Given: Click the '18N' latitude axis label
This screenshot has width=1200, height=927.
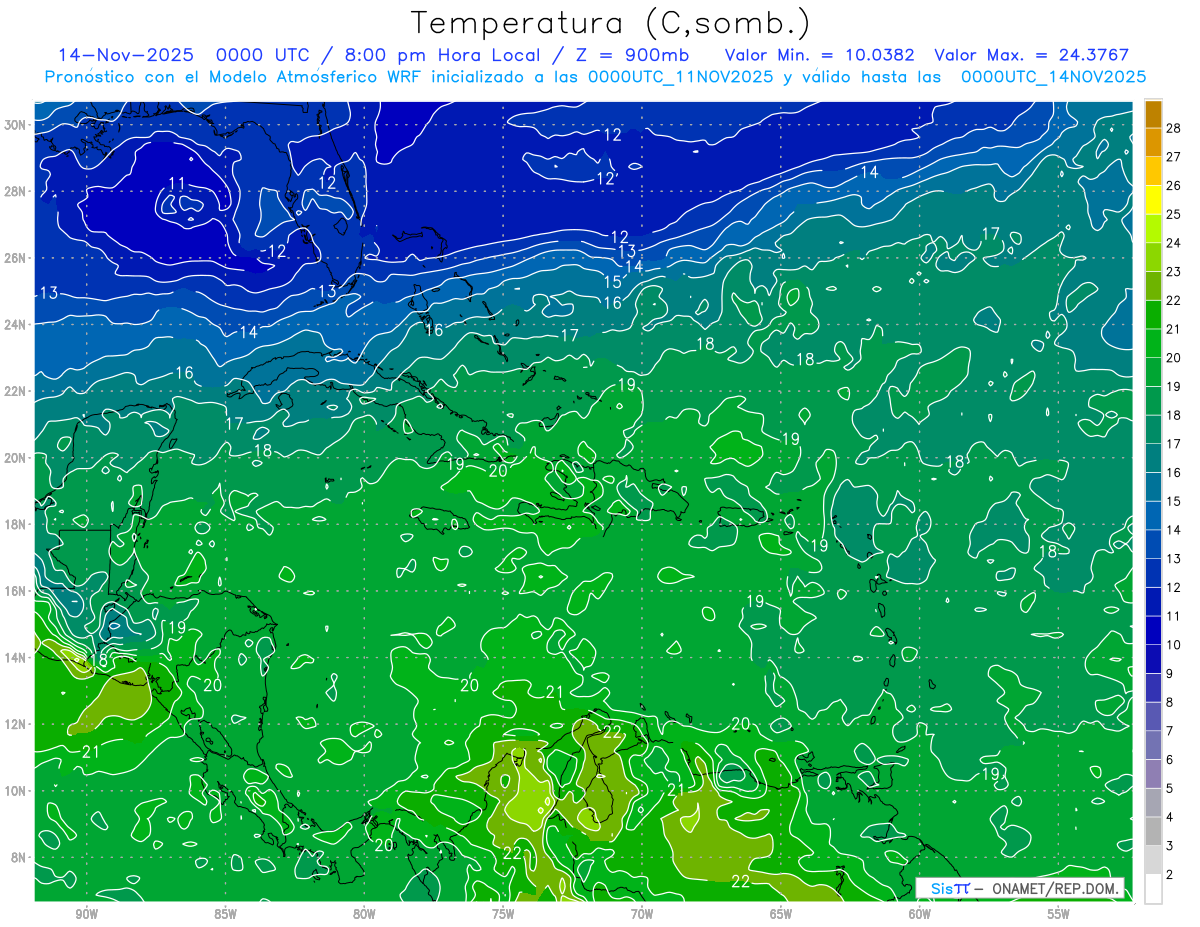Looking at the screenshot, I should [x=15, y=524].
